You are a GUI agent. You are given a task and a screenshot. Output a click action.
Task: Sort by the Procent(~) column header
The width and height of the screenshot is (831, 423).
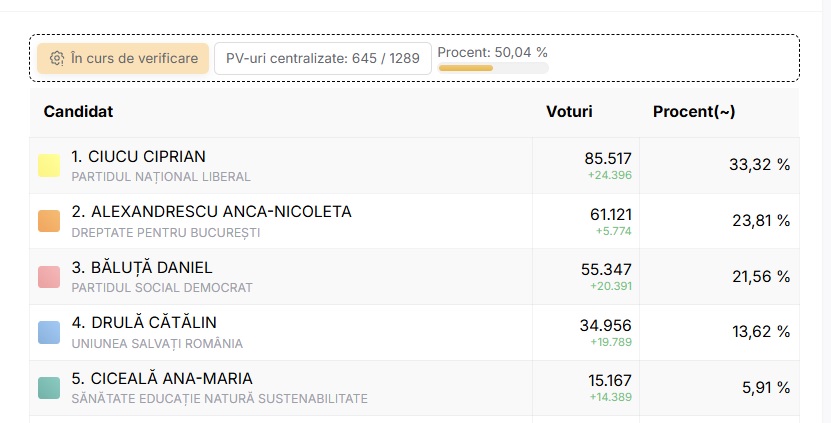click(x=694, y=112)
